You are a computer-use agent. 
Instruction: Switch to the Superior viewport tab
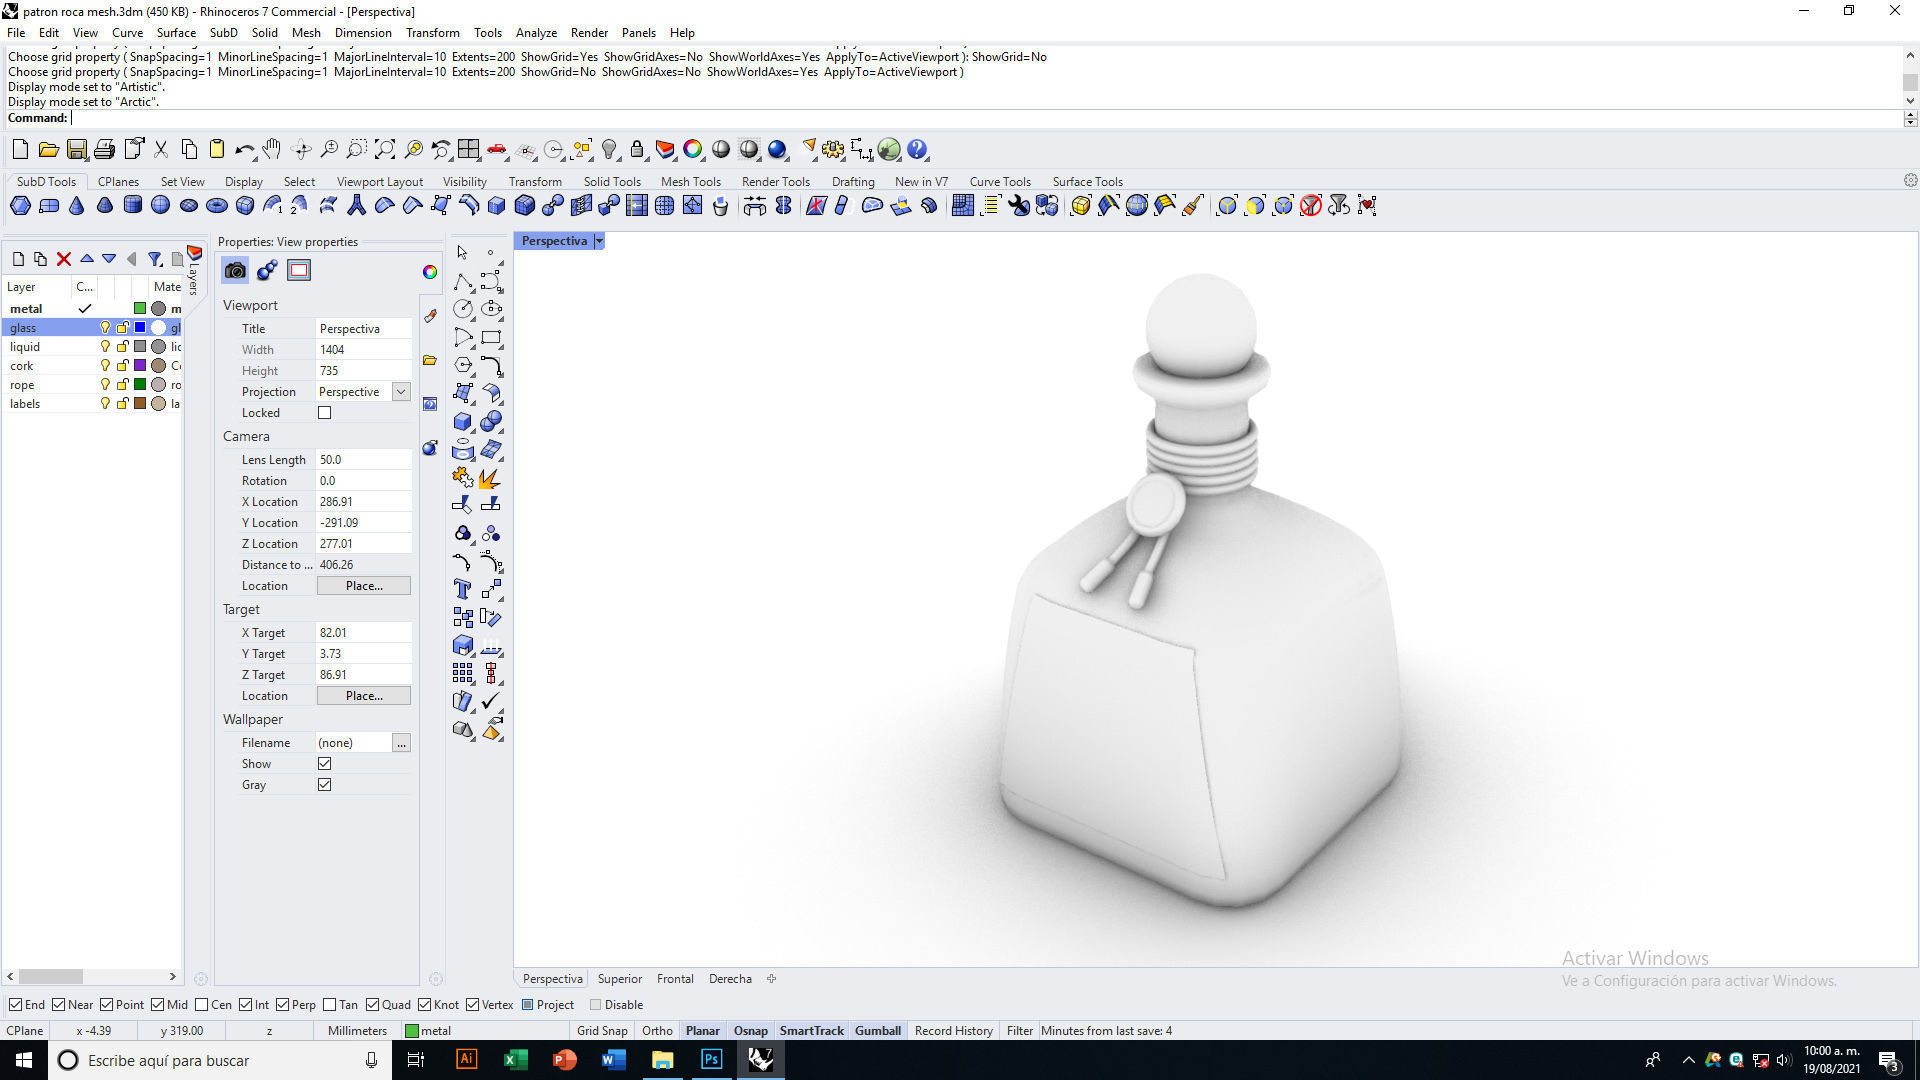620,979
